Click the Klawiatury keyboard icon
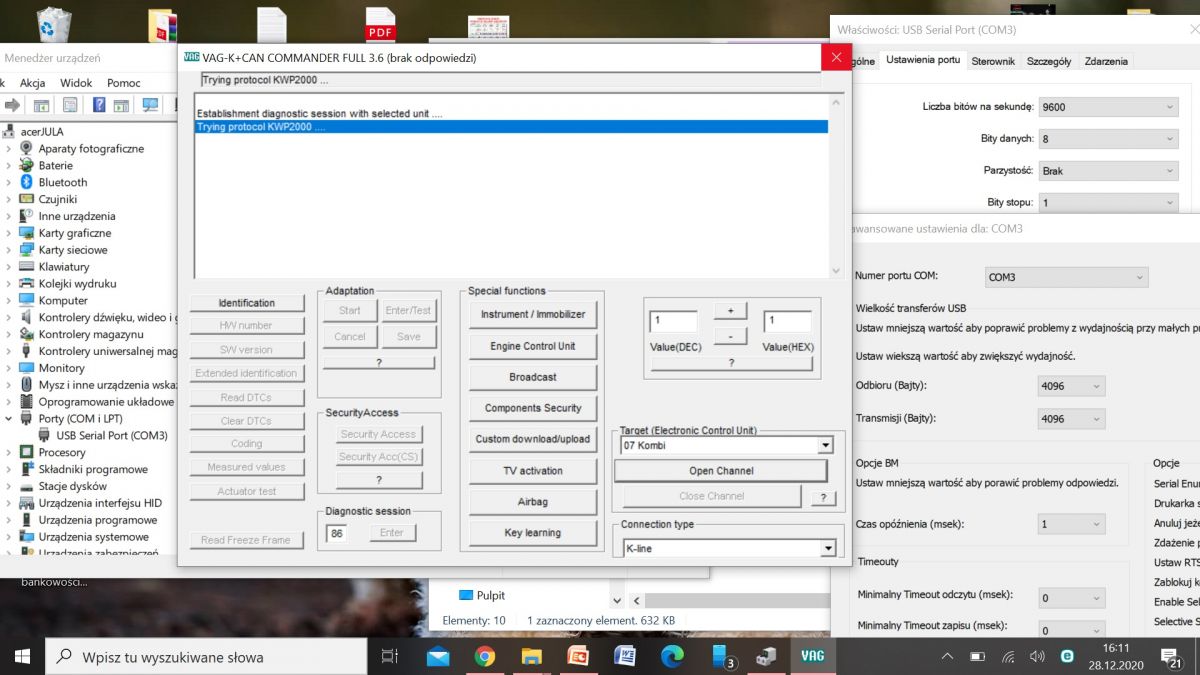Viewport: 1200px width, 675px height. tap(28, 267)
